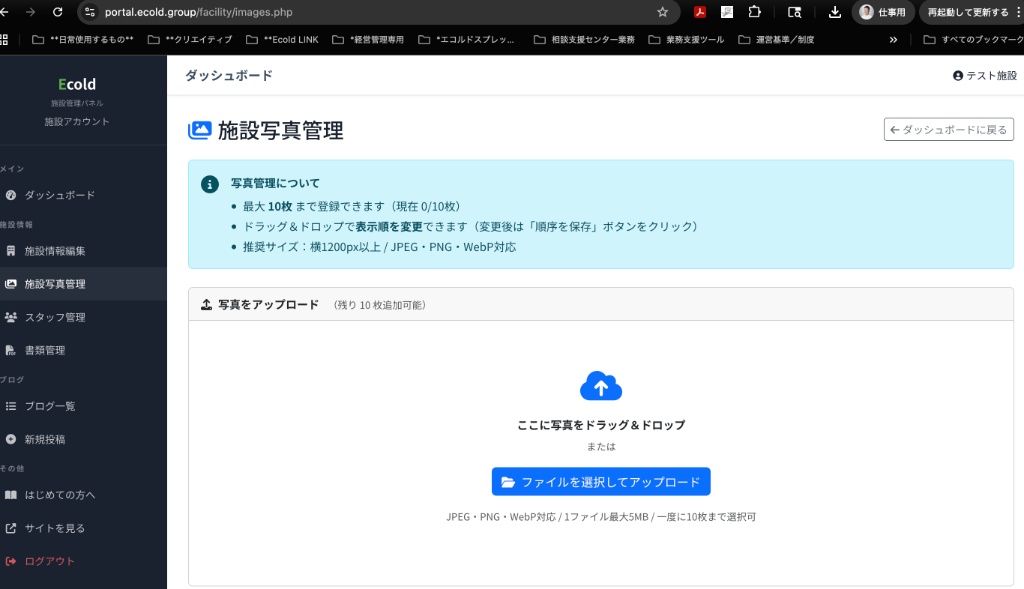Image resolution: width=1024 pixels, height=589 pixels.
Task: Click ダッシュボードに戻る button
Action: 948,129
